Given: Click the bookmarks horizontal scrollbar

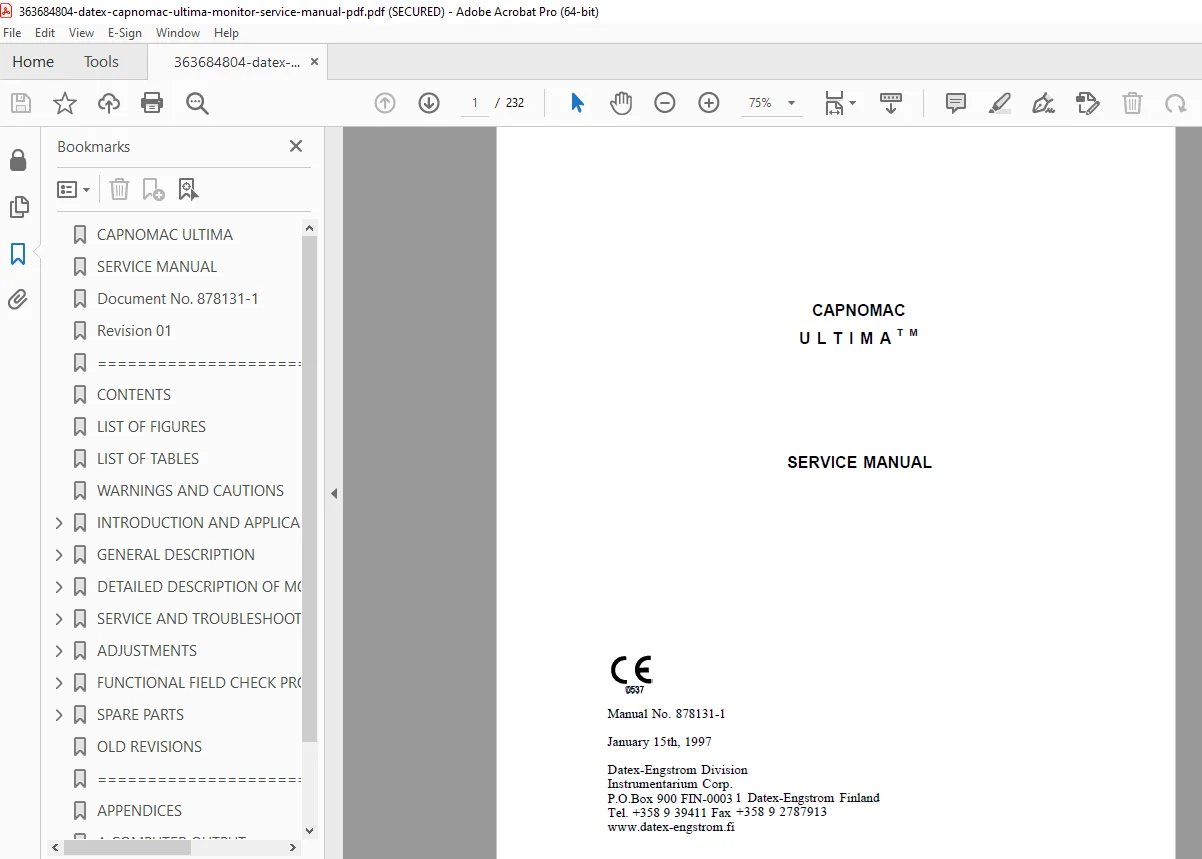Looking at the screenshot, I should tap(127, 847).
